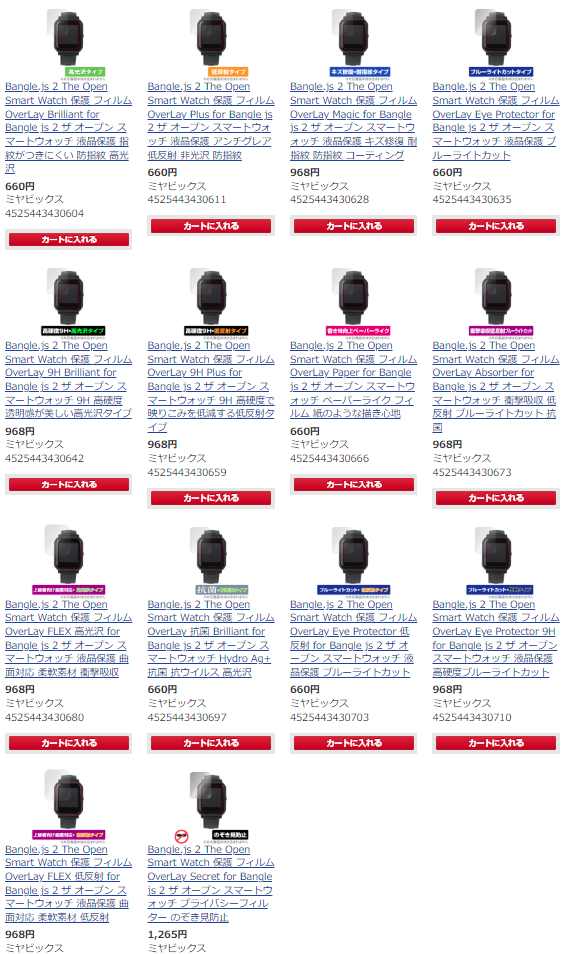
Task: Open the OverLay Plus anti-glare film thumbnail
Action: [211, 43]
